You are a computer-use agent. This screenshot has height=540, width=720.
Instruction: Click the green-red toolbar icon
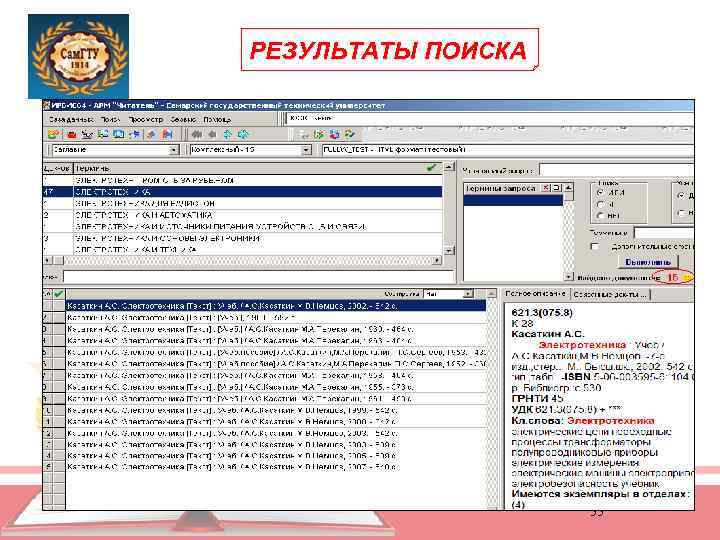tap(319, 135)
